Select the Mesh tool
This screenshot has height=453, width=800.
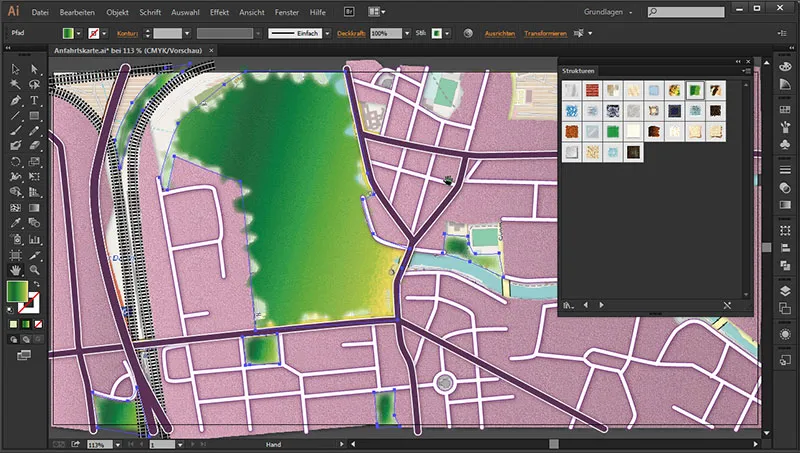click(x=15, y=208)
